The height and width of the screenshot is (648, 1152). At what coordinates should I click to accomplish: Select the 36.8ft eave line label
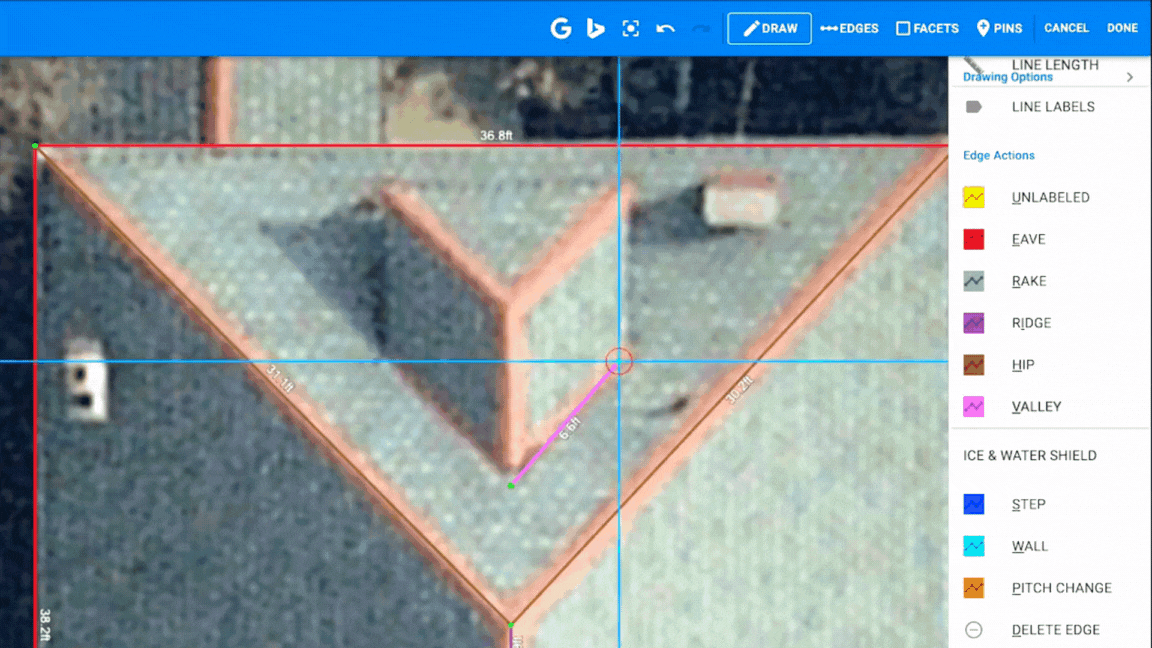(496, 136)
